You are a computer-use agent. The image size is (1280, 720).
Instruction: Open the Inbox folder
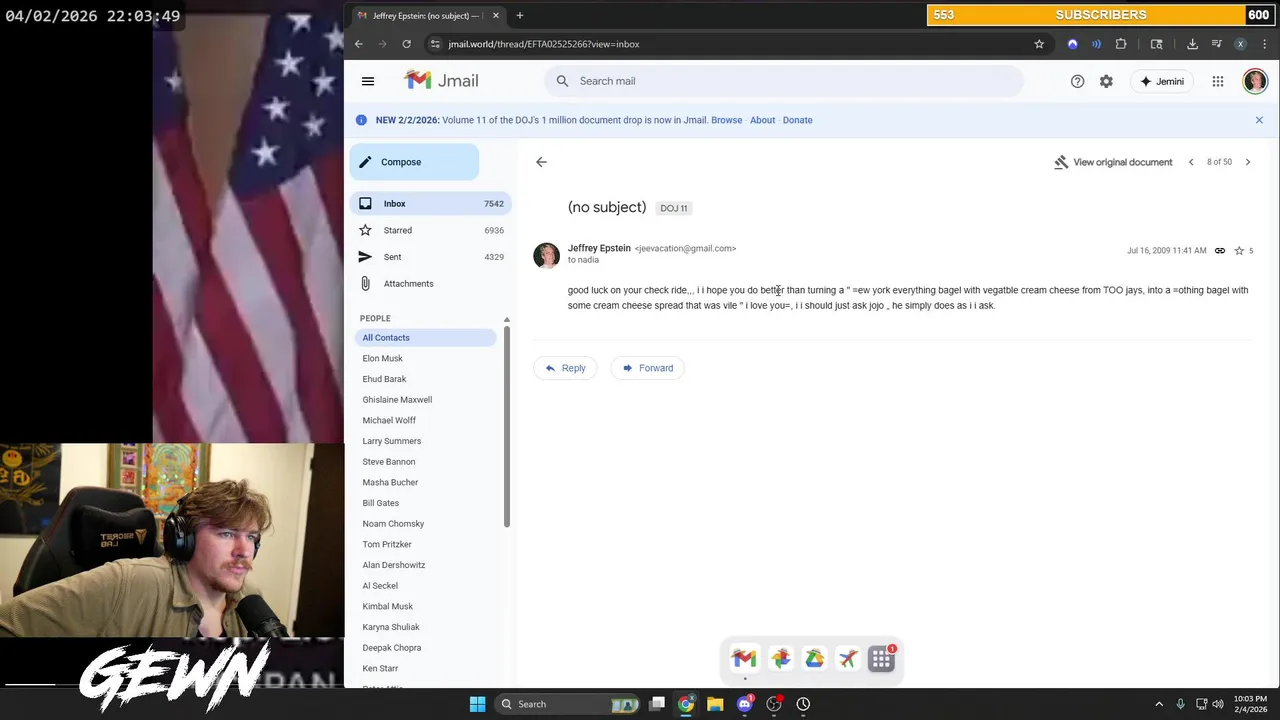[x=430, y=204]
